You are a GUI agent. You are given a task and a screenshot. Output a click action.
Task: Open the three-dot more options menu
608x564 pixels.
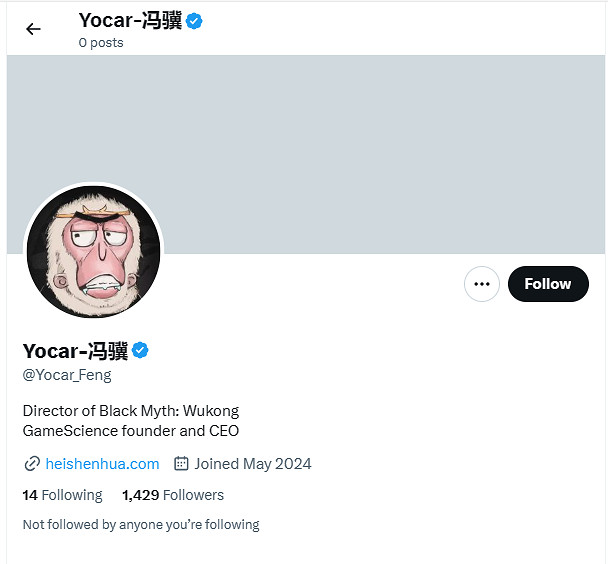coord(481,284)
